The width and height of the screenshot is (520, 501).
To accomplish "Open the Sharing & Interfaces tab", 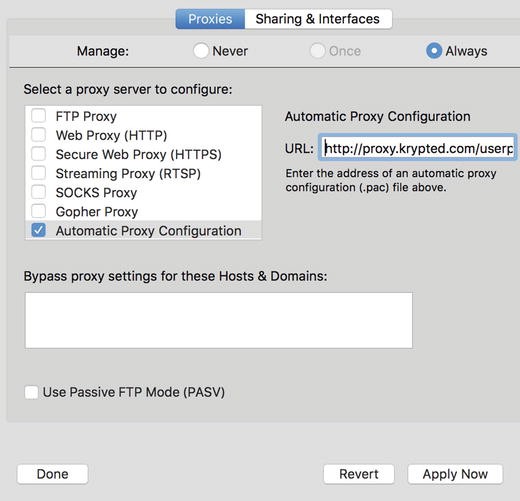I will click(x=318, y=19).
